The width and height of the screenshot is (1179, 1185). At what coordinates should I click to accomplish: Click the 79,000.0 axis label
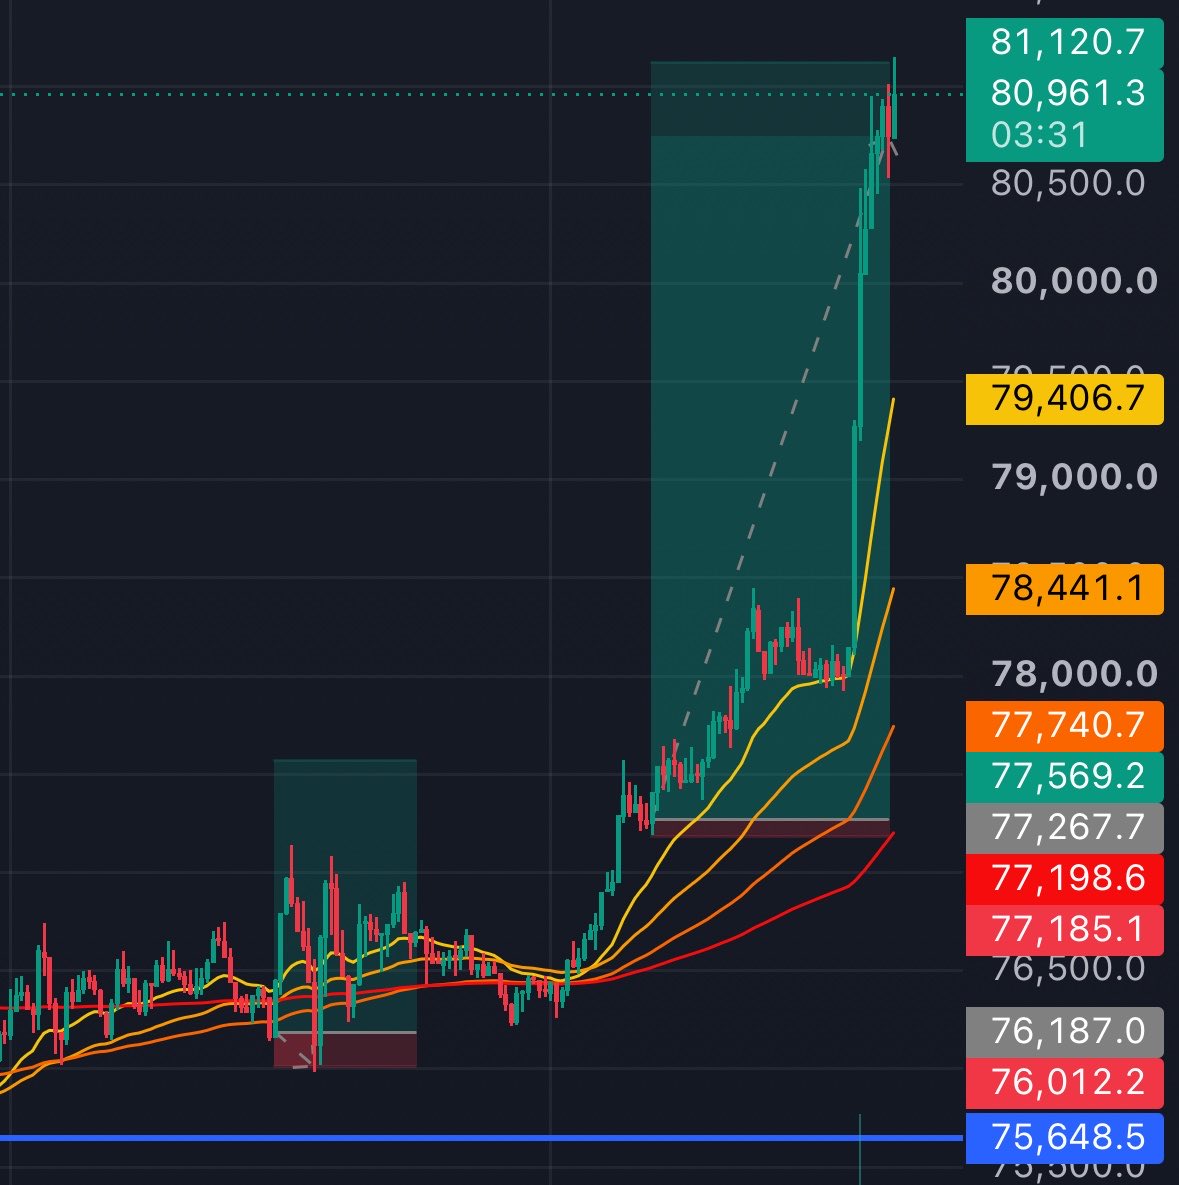1074,477
